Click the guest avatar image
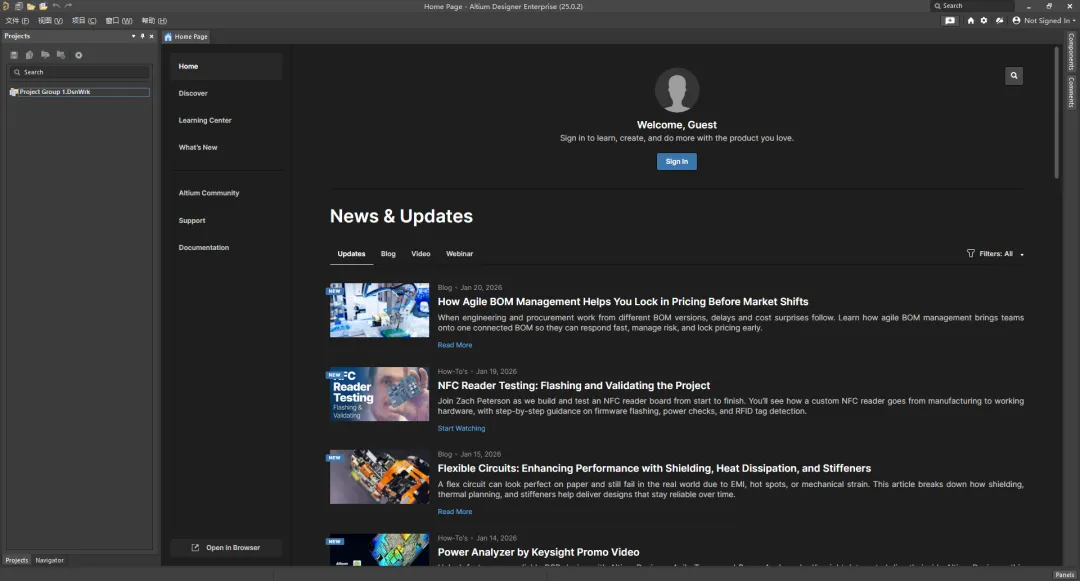1080x581 pixels. point(676,89)
